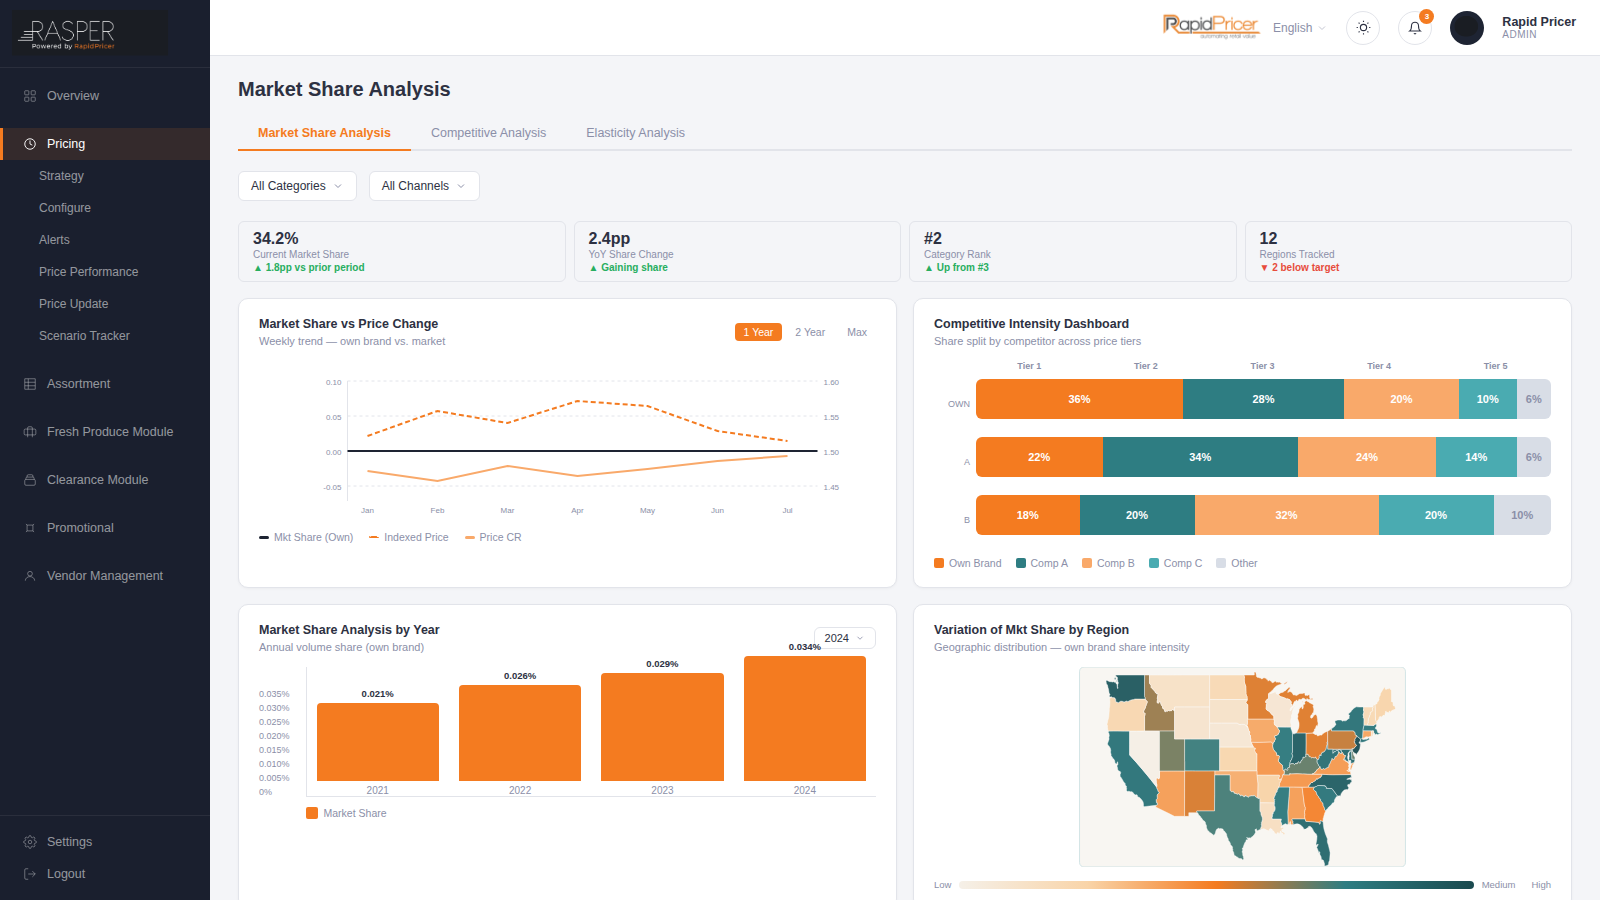The image size is (1600, 900).
Task: Open the Vendor Management link
Action: click(105, 576)
